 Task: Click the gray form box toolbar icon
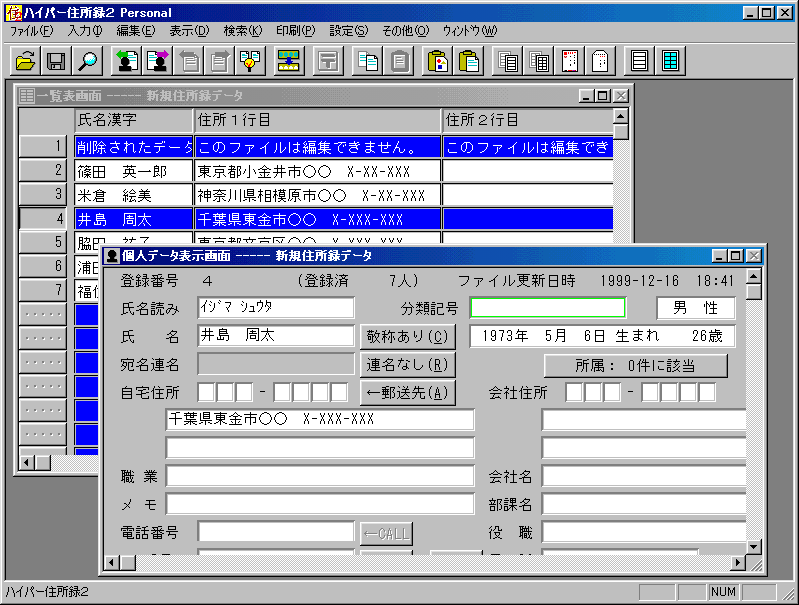pyautogui.click(x=328, y=61)
